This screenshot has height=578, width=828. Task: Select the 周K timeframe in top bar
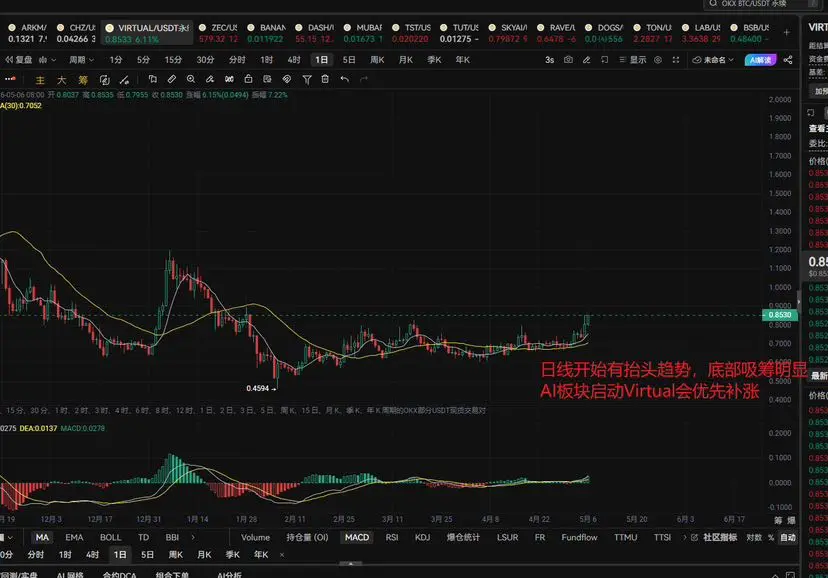pos(377,60)
